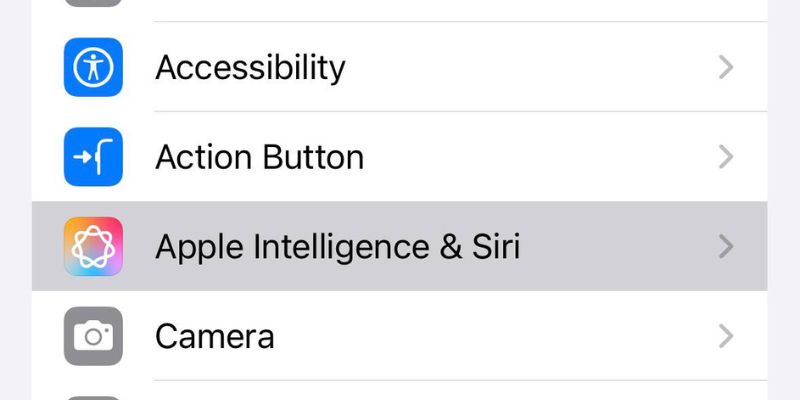The width and height of the screenshot is (800, 400).
Task: Click chevron beside Apple Intelligence & Siri
Action: (x=726, y=246)
